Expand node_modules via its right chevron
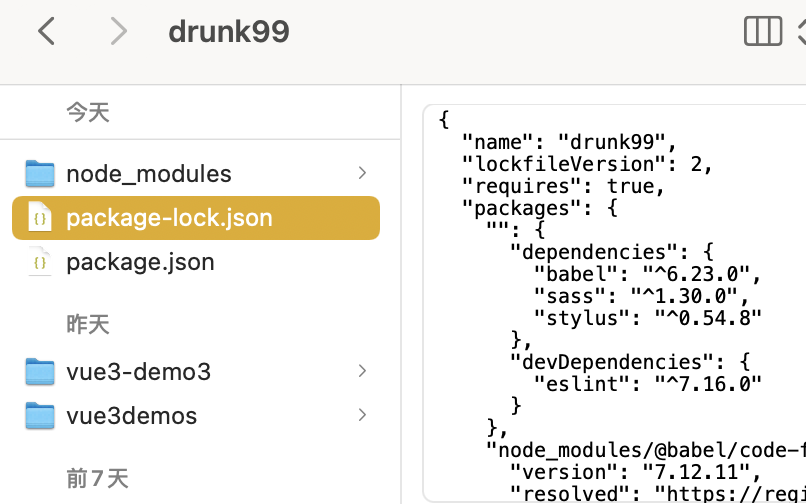 point(362,174)
